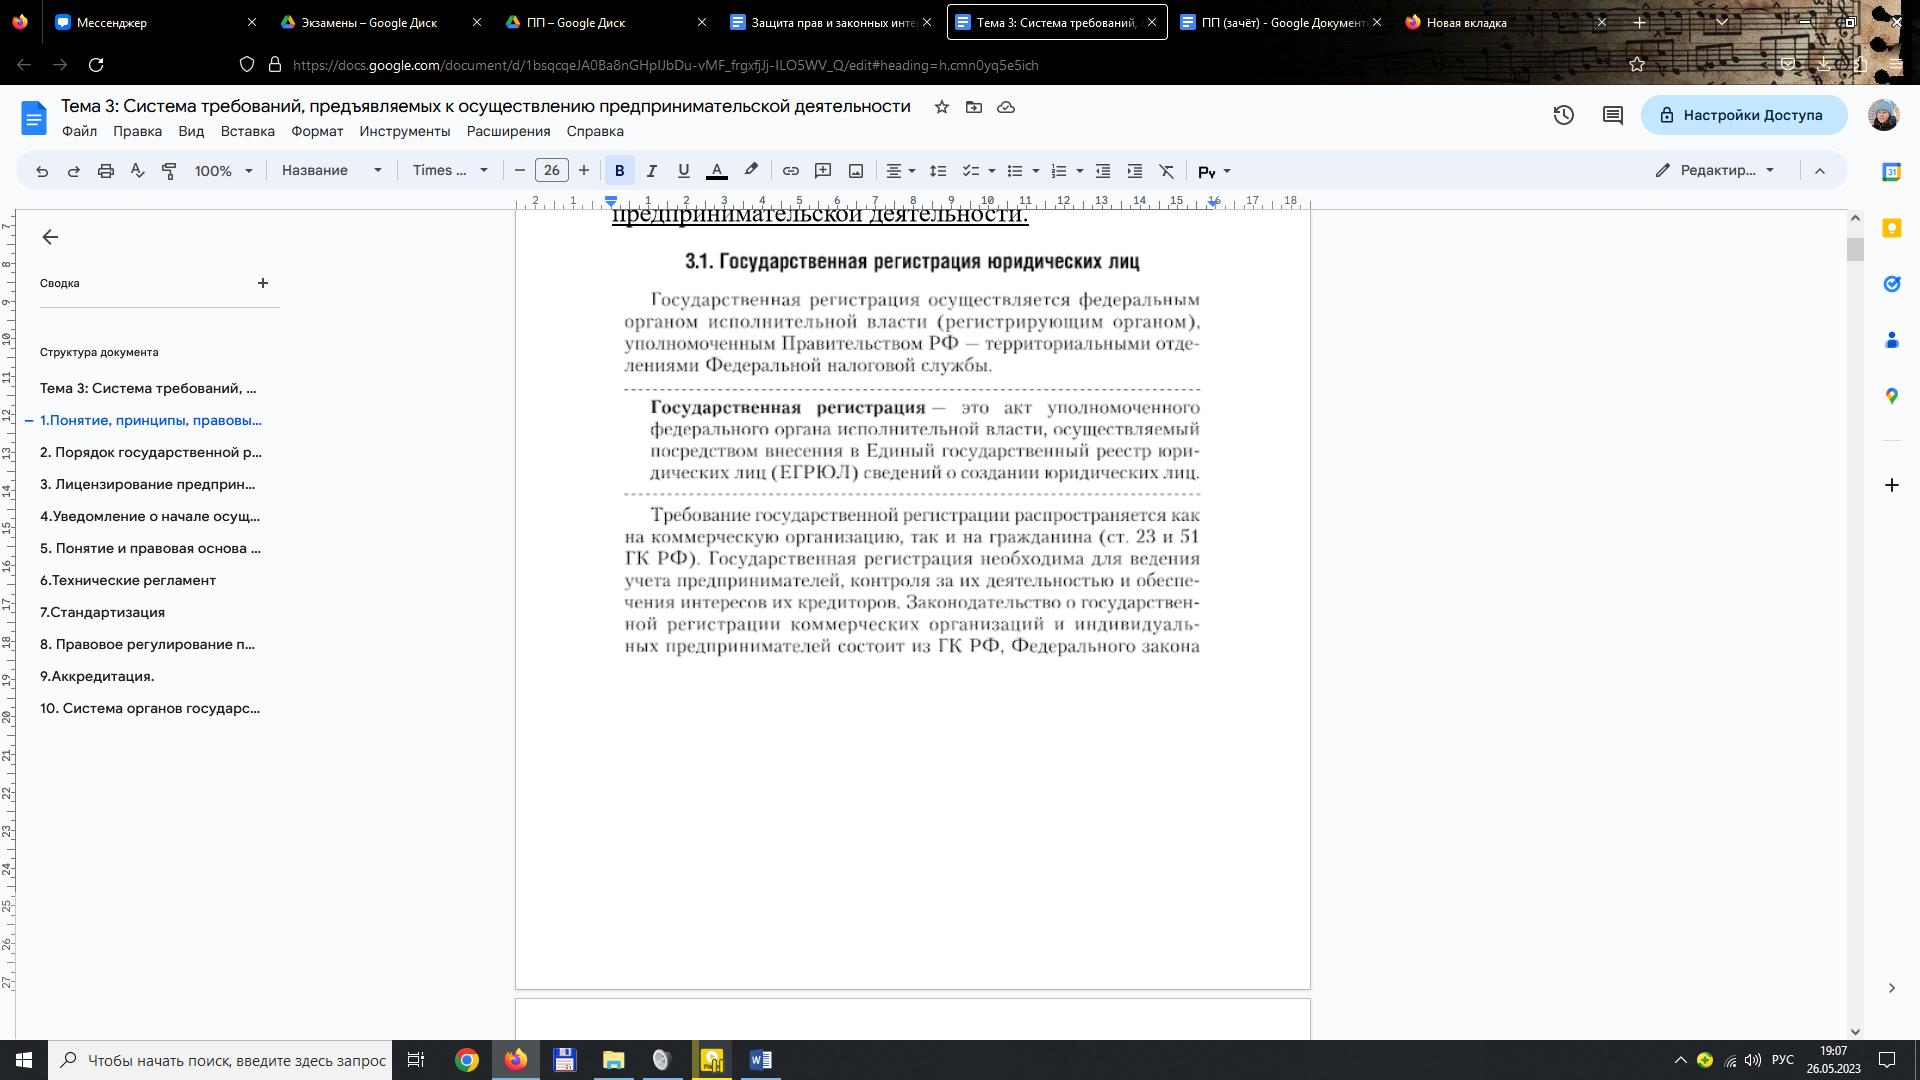Image resolution: width=1920 pixels, height=1080 pixels.
Task: Open the Вид menu
Action: [x=191, y=131]
